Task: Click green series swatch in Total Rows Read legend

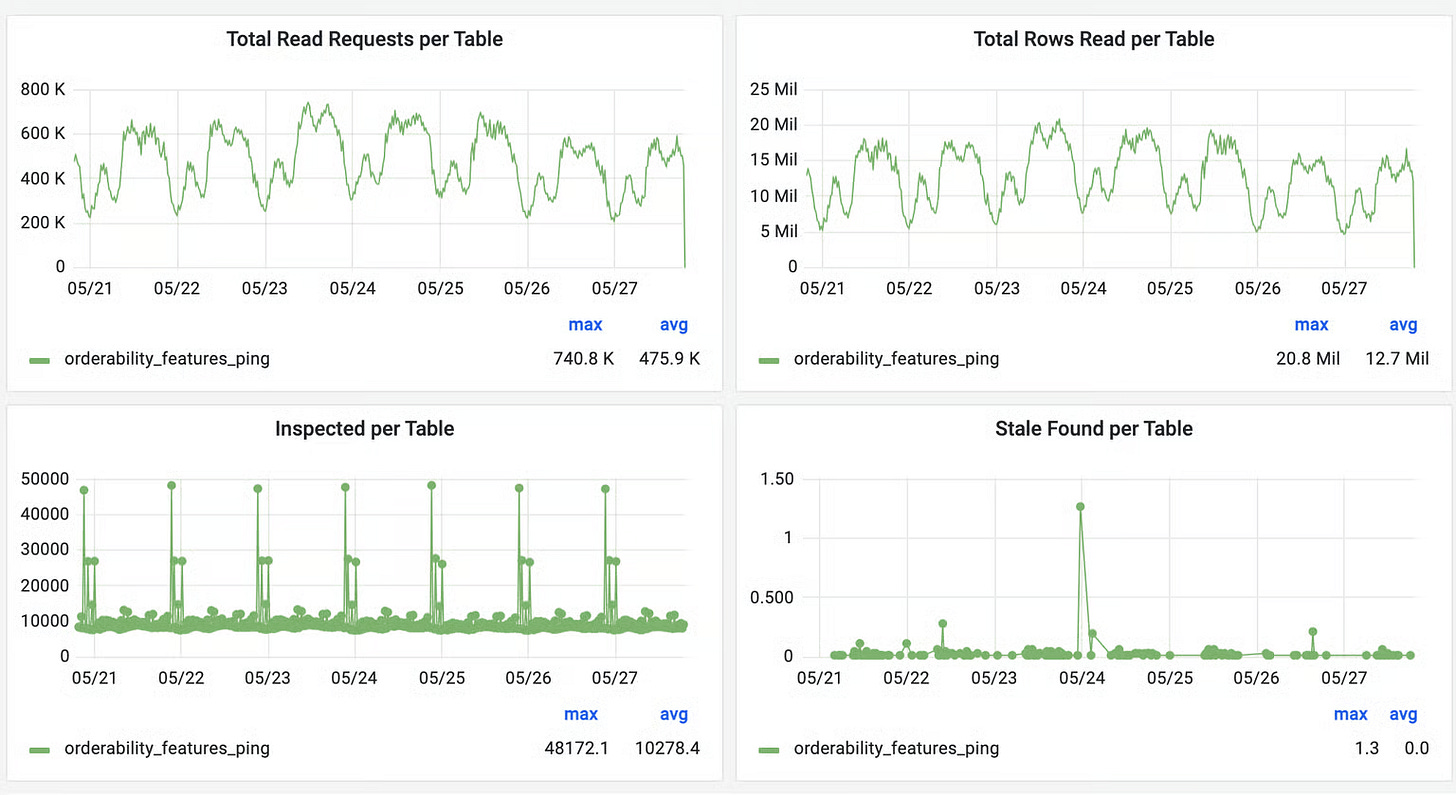Action: pyautogui.click(x=769, y=360)
